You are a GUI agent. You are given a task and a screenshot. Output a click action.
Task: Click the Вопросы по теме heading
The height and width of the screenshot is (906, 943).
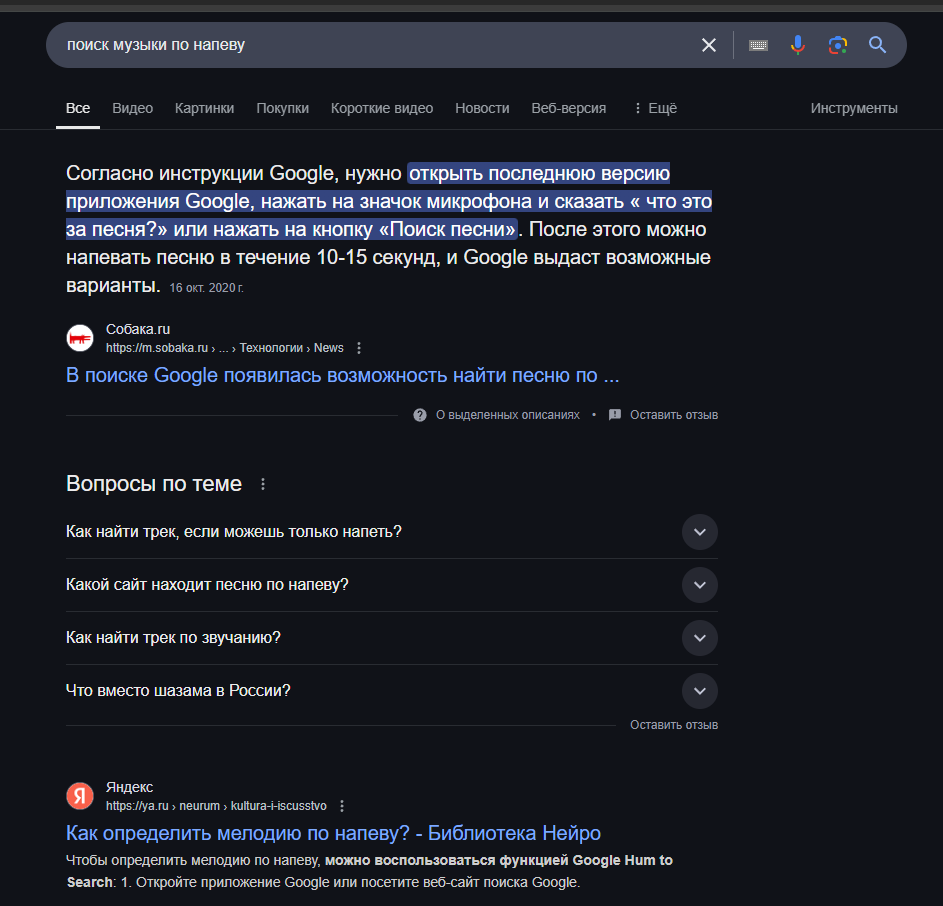tap(154, 484)
